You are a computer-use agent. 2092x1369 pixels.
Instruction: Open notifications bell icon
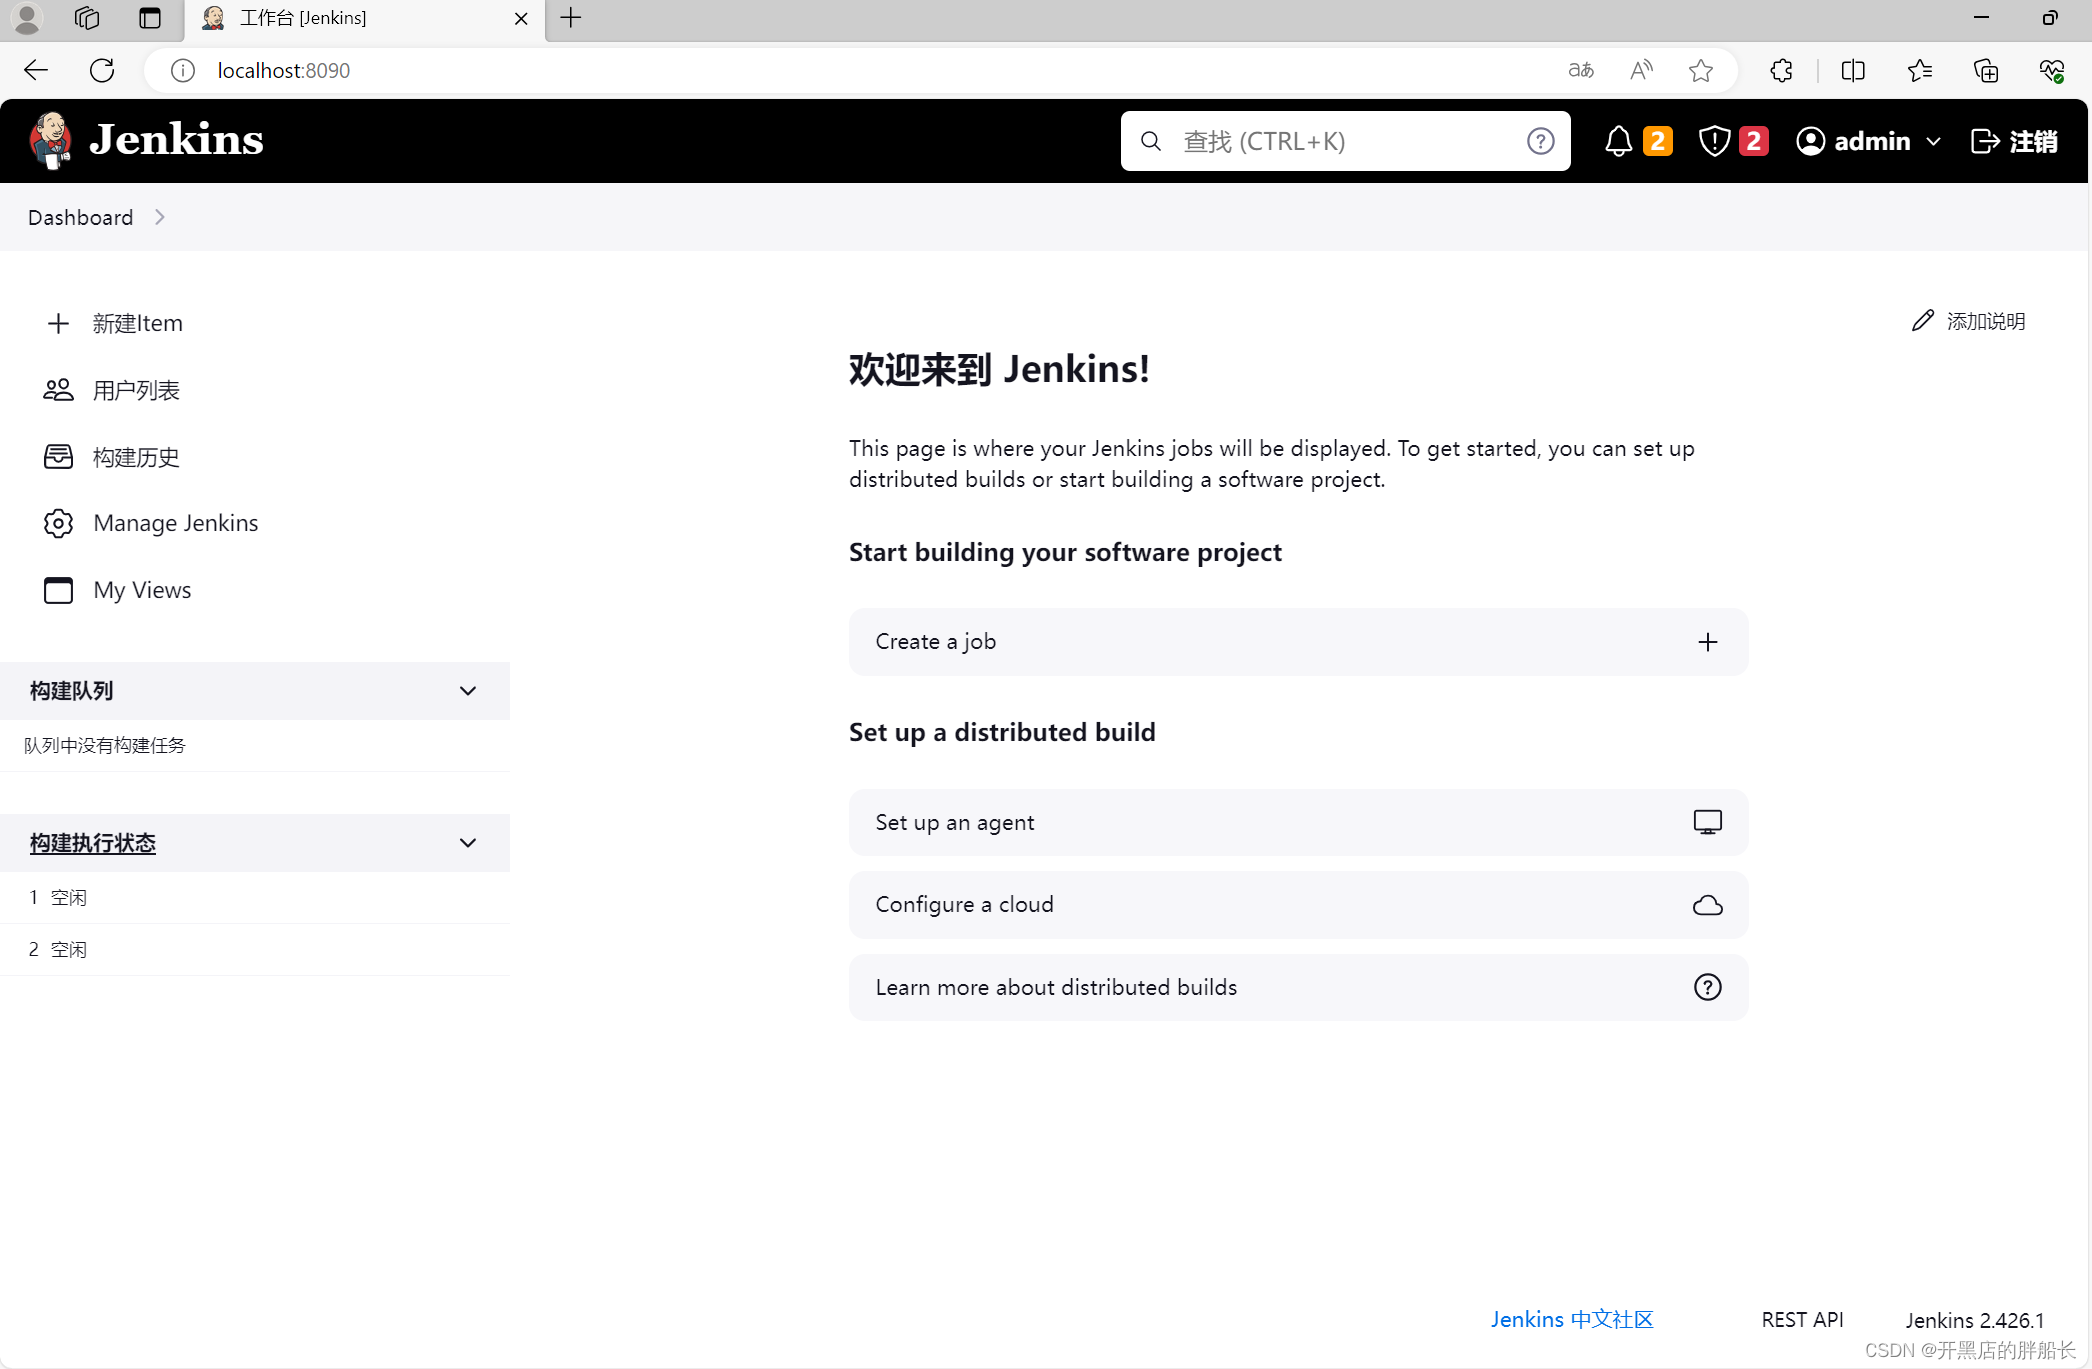(1618, 141)
